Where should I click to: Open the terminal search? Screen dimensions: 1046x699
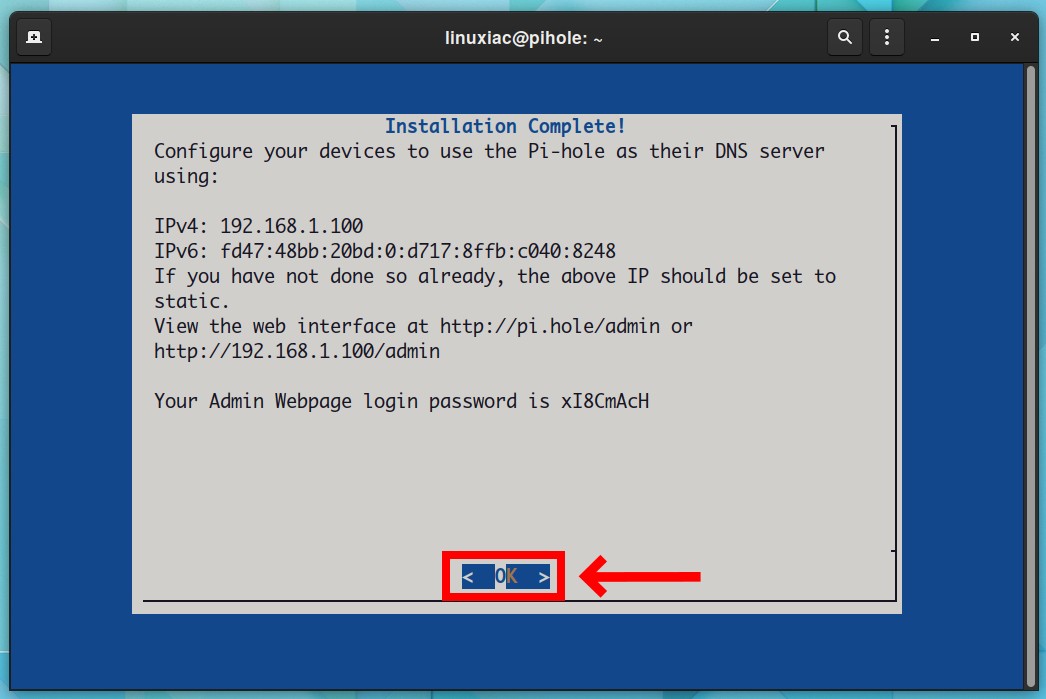(845, 37)
